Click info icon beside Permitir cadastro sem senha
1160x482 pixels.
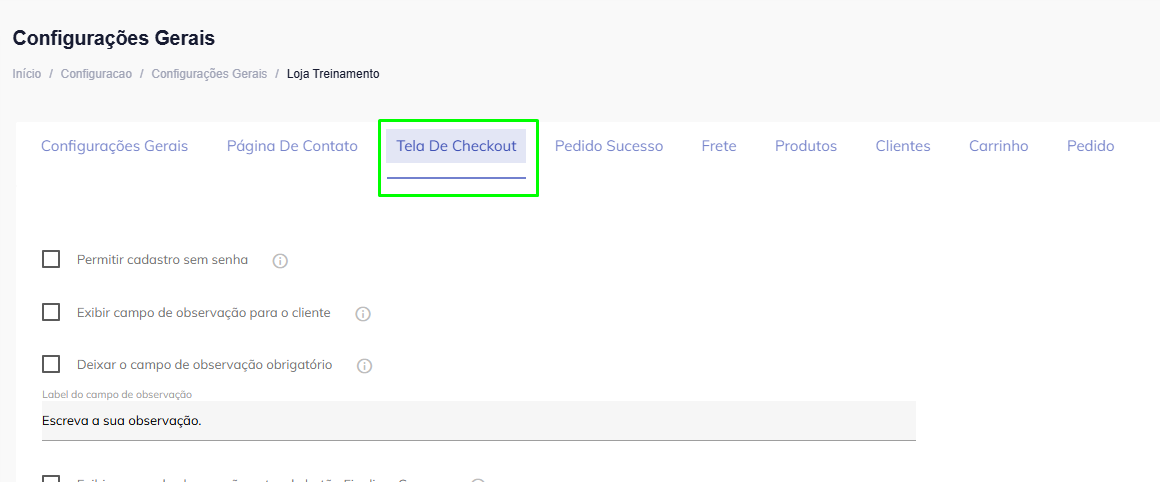pyautogui.click(x=281, y=261)
